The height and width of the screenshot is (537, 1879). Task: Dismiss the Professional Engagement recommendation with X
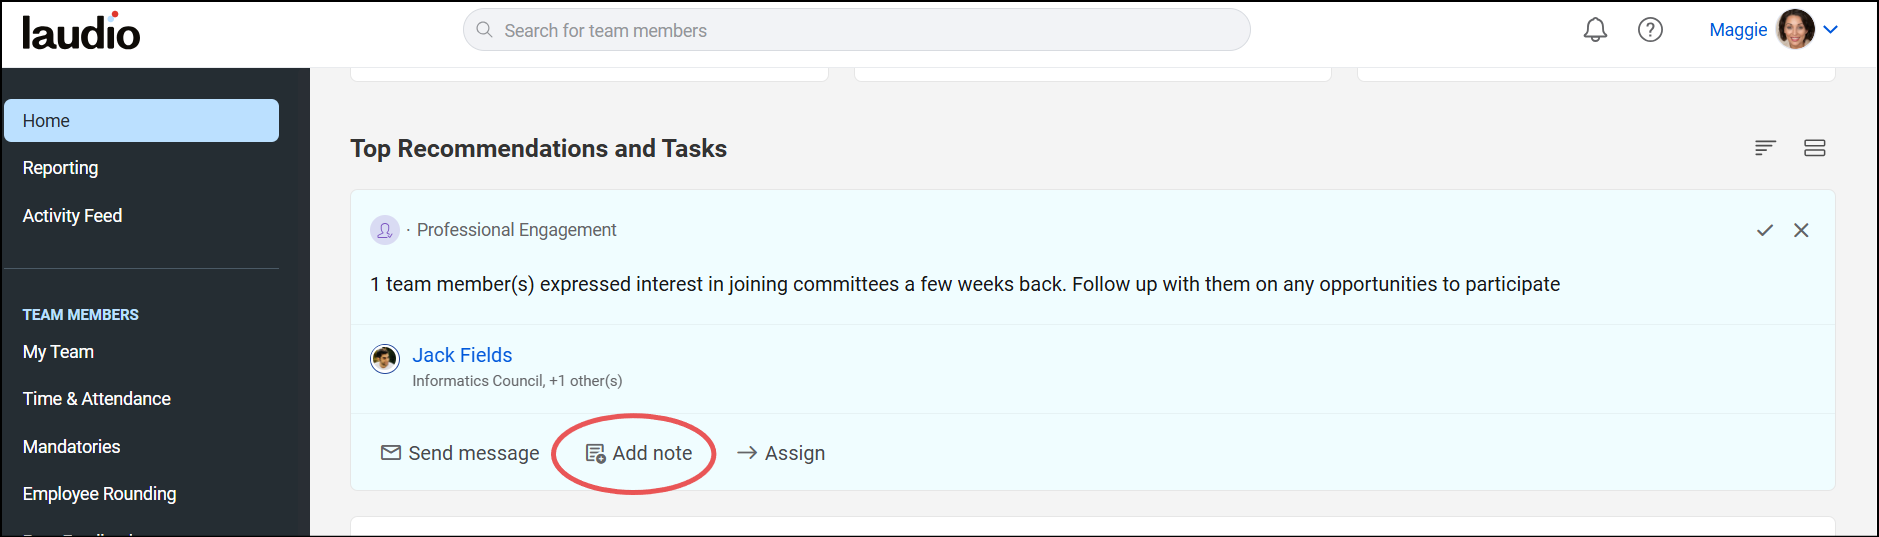[1801, 230]
